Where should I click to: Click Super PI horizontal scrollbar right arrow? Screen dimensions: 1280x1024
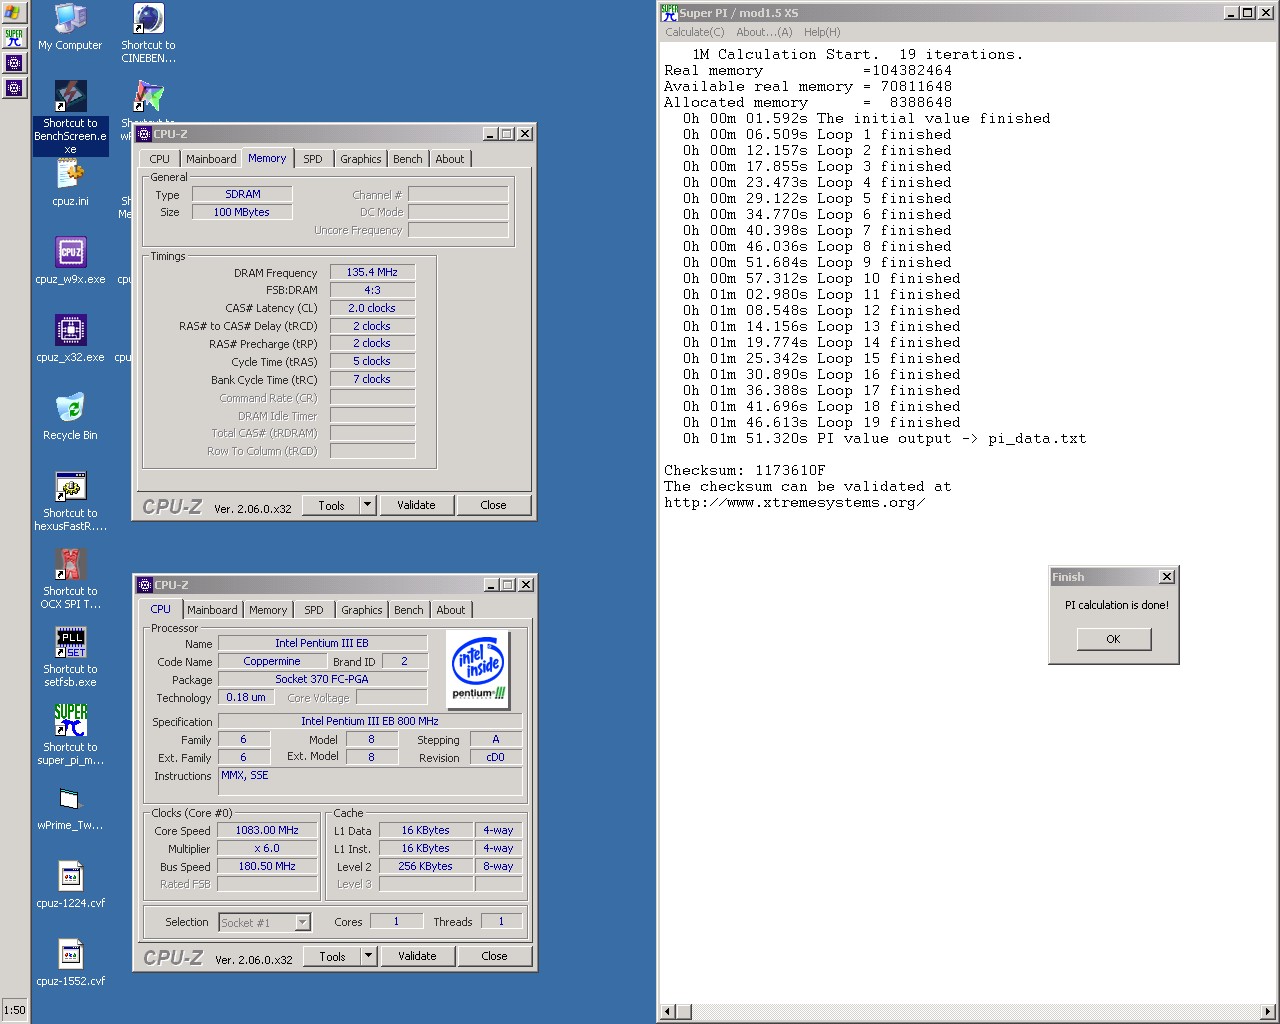(x=1267, y=1012)
